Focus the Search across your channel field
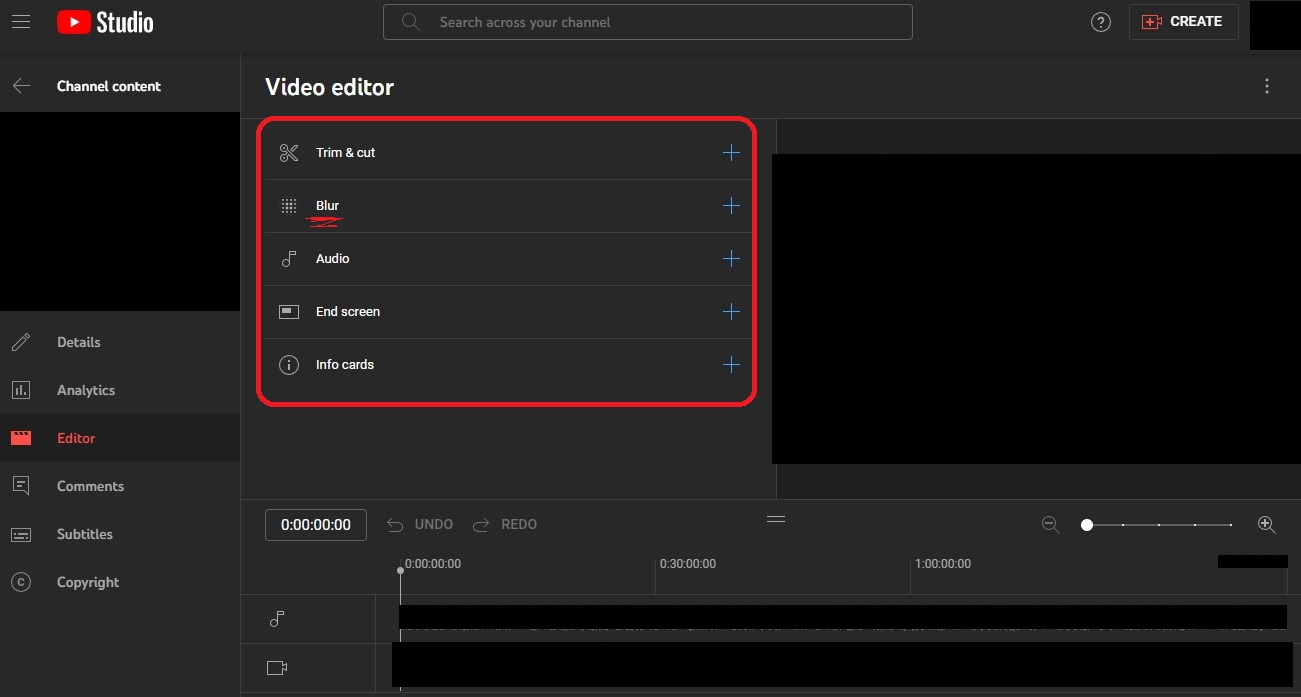1301x697 pixels. (x=648, y=22)
